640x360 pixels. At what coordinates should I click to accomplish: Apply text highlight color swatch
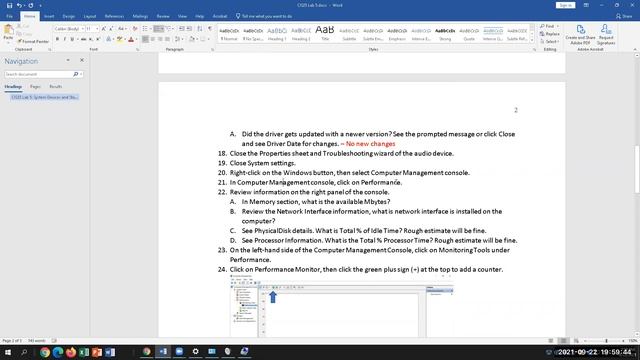pyautogui.click(x=119, y=39)
